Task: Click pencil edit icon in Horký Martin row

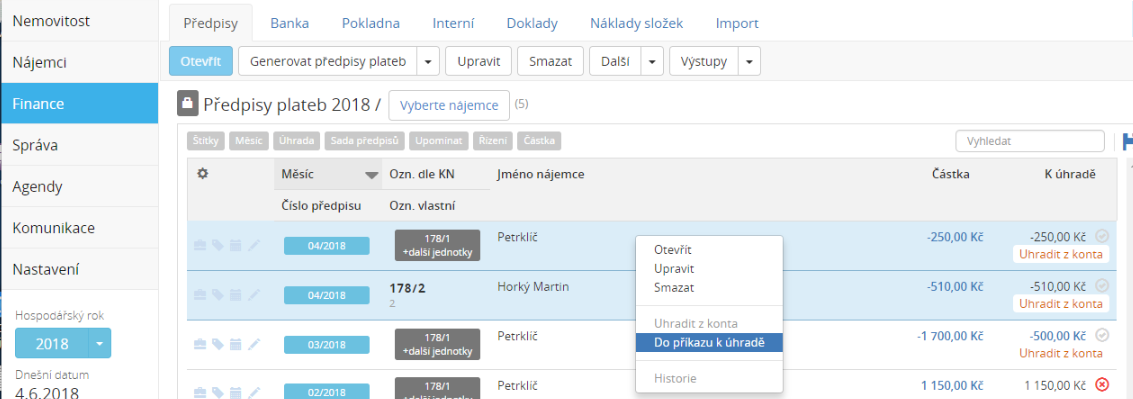Action: coord(253,295)
